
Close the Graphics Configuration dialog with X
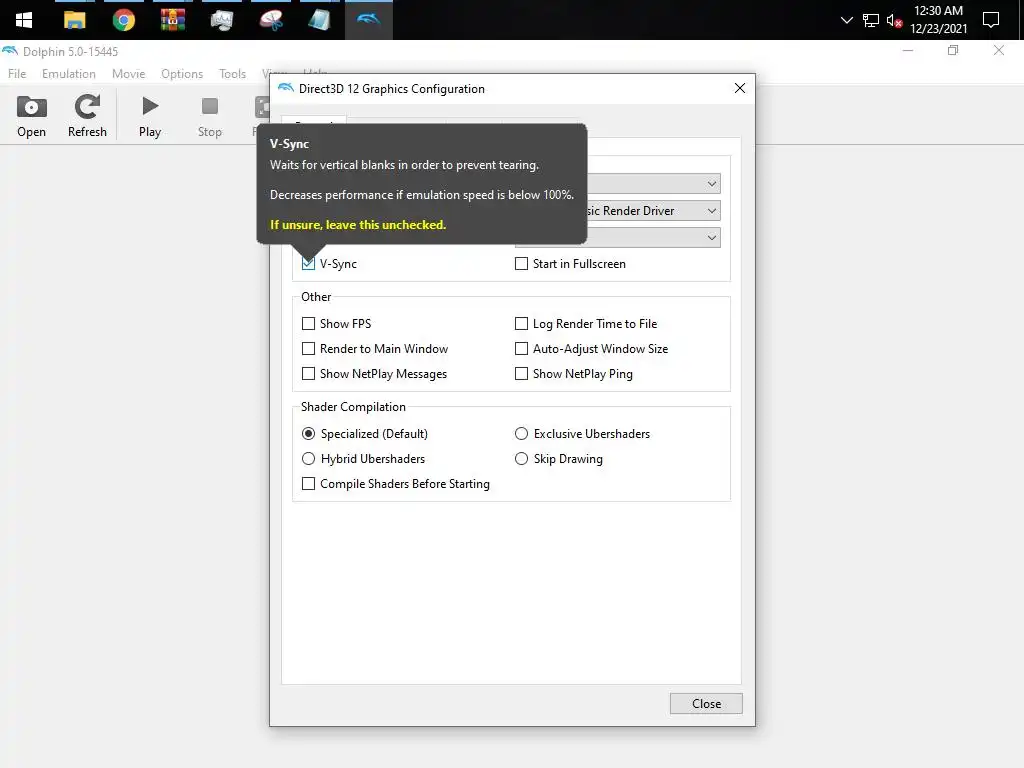739,88
